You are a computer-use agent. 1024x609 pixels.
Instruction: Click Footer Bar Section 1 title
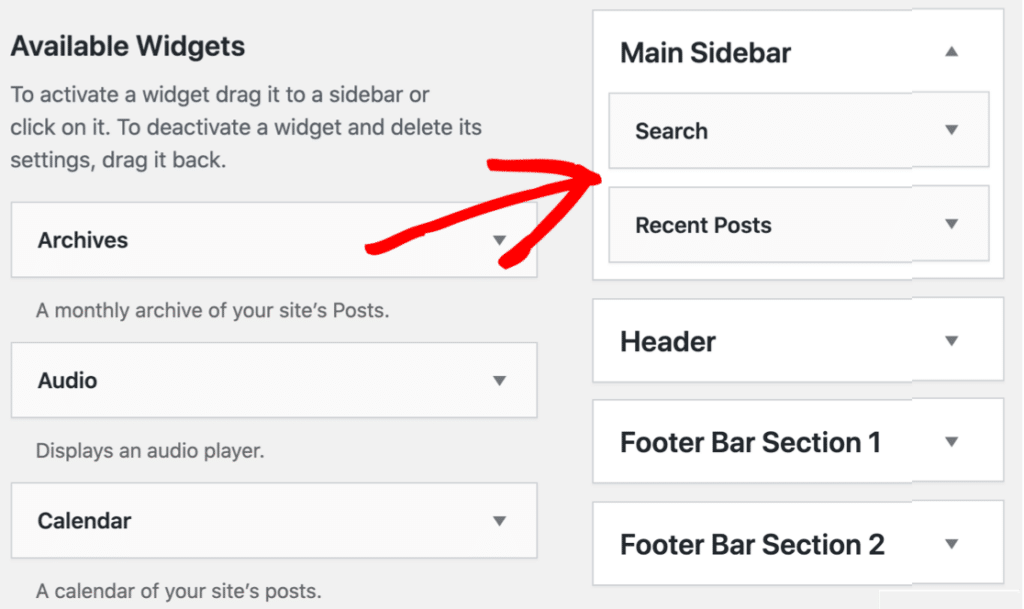tap(751, 441)
